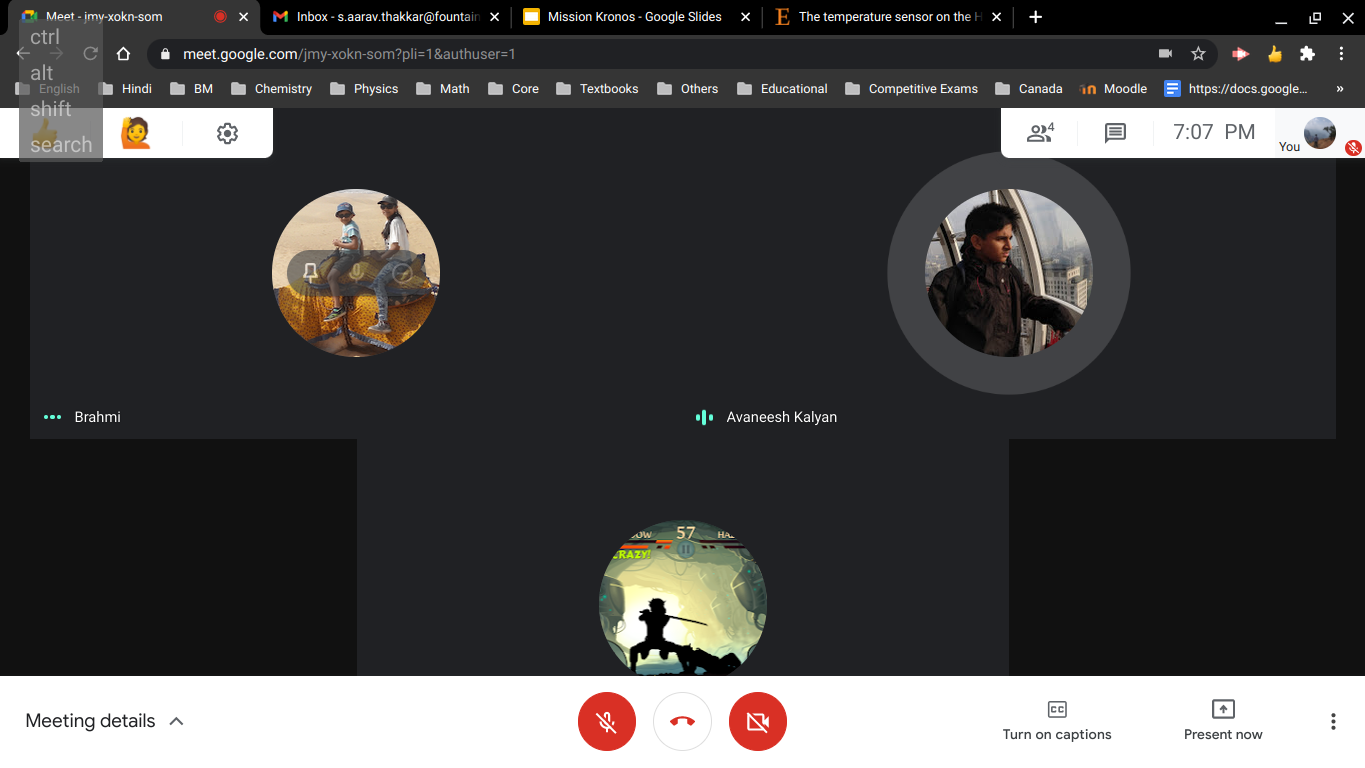Open the Math bookmarks folder
1365x768 pixels.
pos(443,89)
